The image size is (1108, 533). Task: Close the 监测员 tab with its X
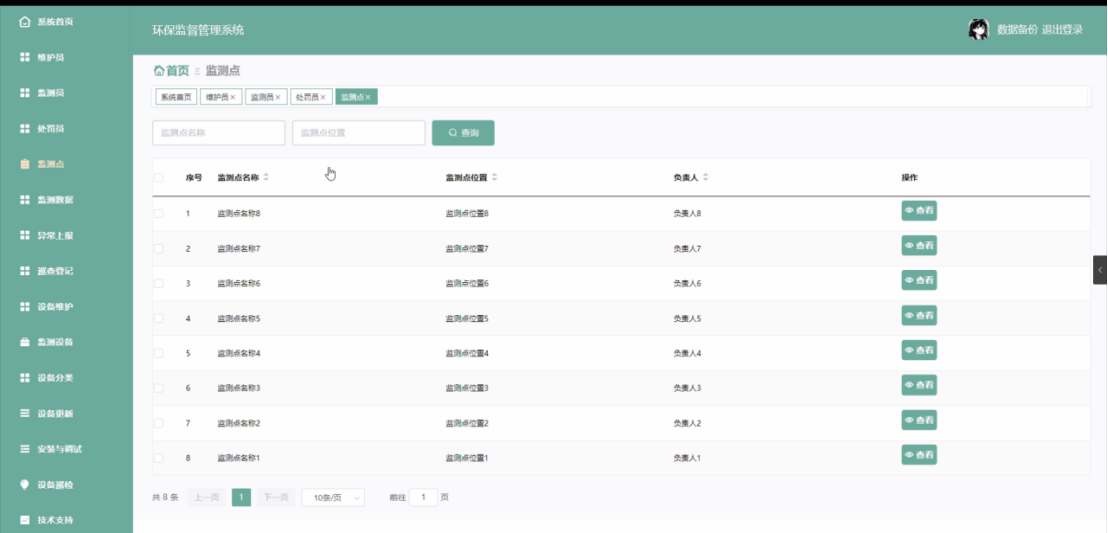278,98
